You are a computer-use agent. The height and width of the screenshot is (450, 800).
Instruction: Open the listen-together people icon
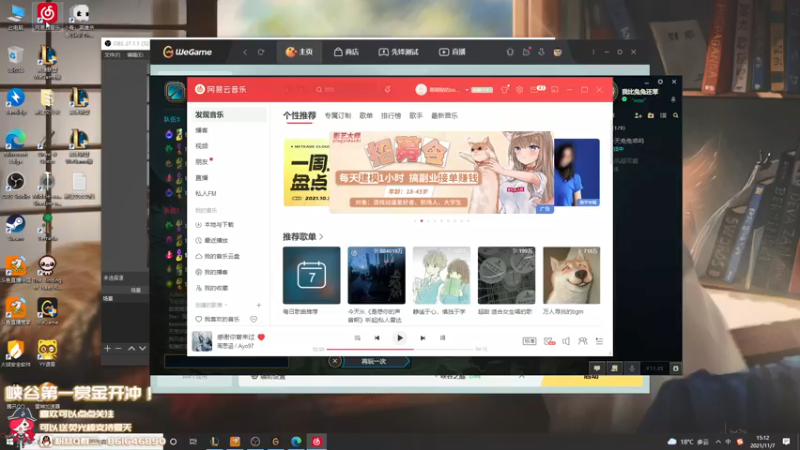[x=582, y=341]
